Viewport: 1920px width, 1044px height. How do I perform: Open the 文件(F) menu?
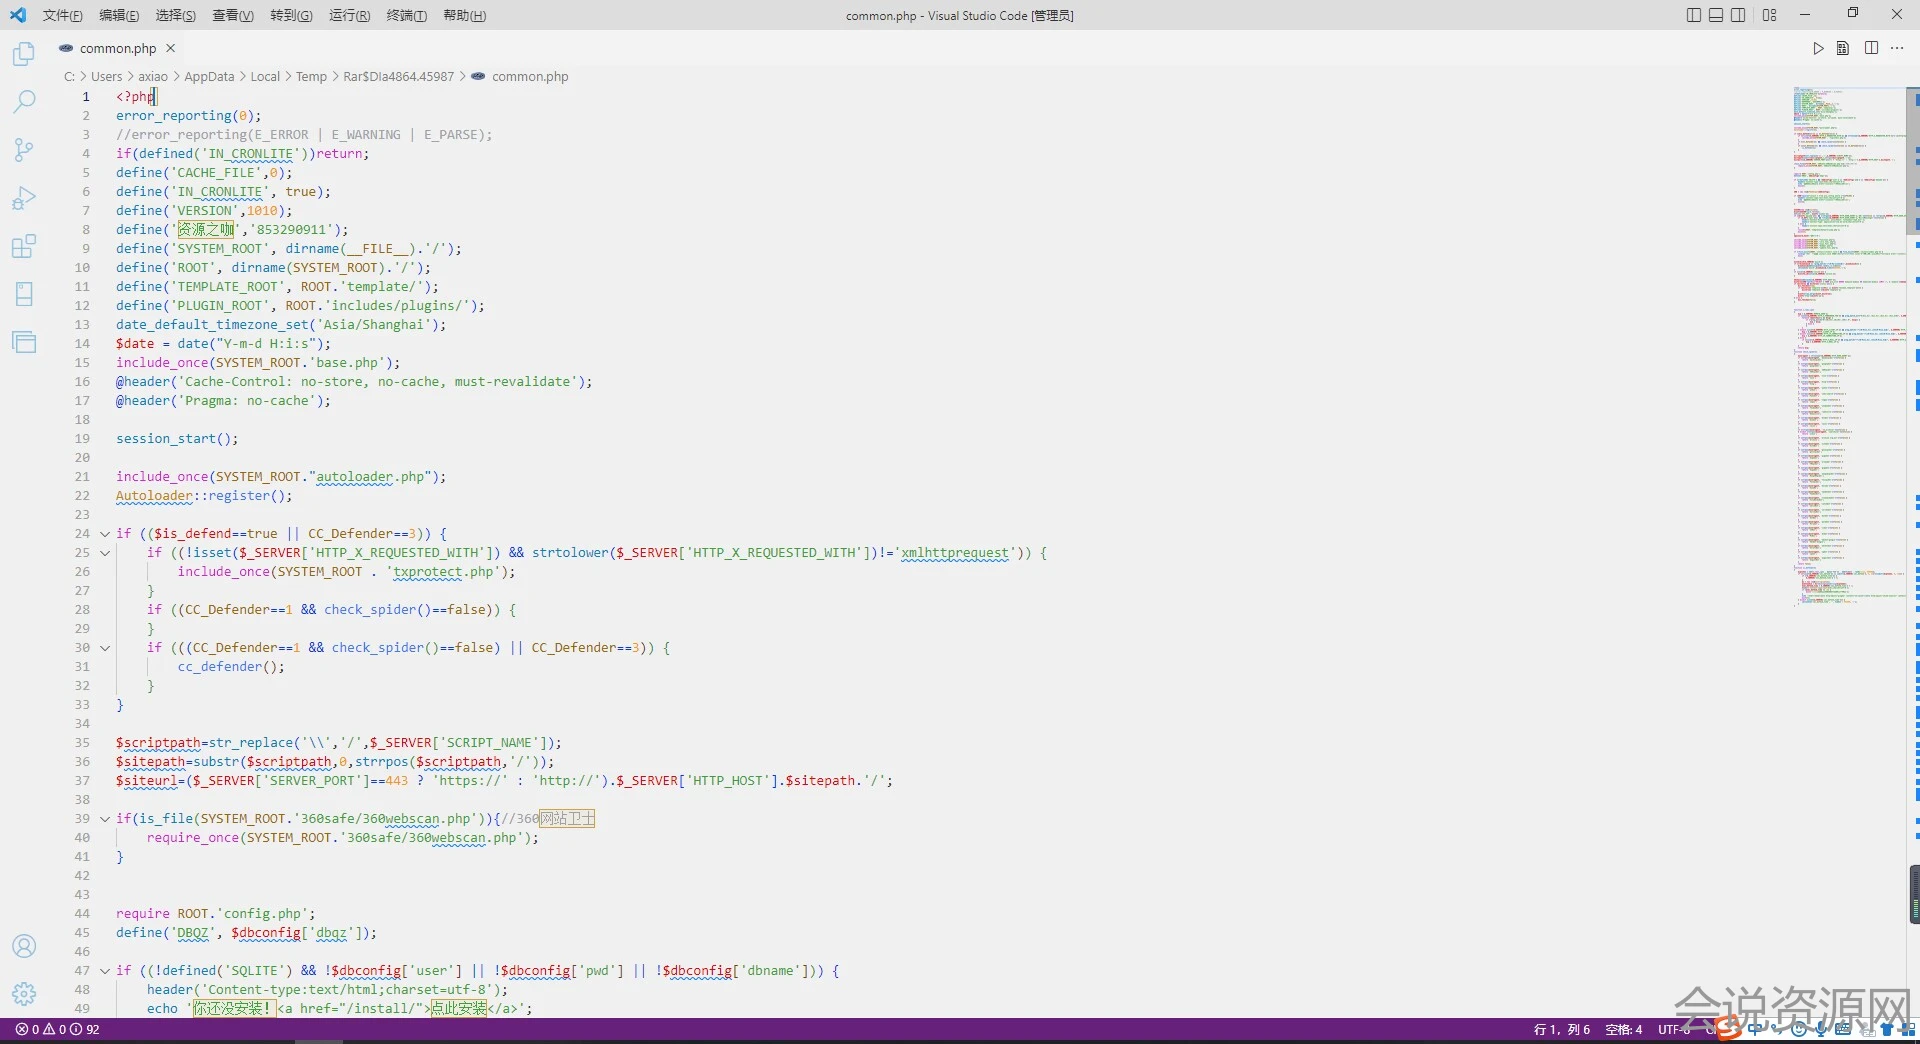point(62,15)
